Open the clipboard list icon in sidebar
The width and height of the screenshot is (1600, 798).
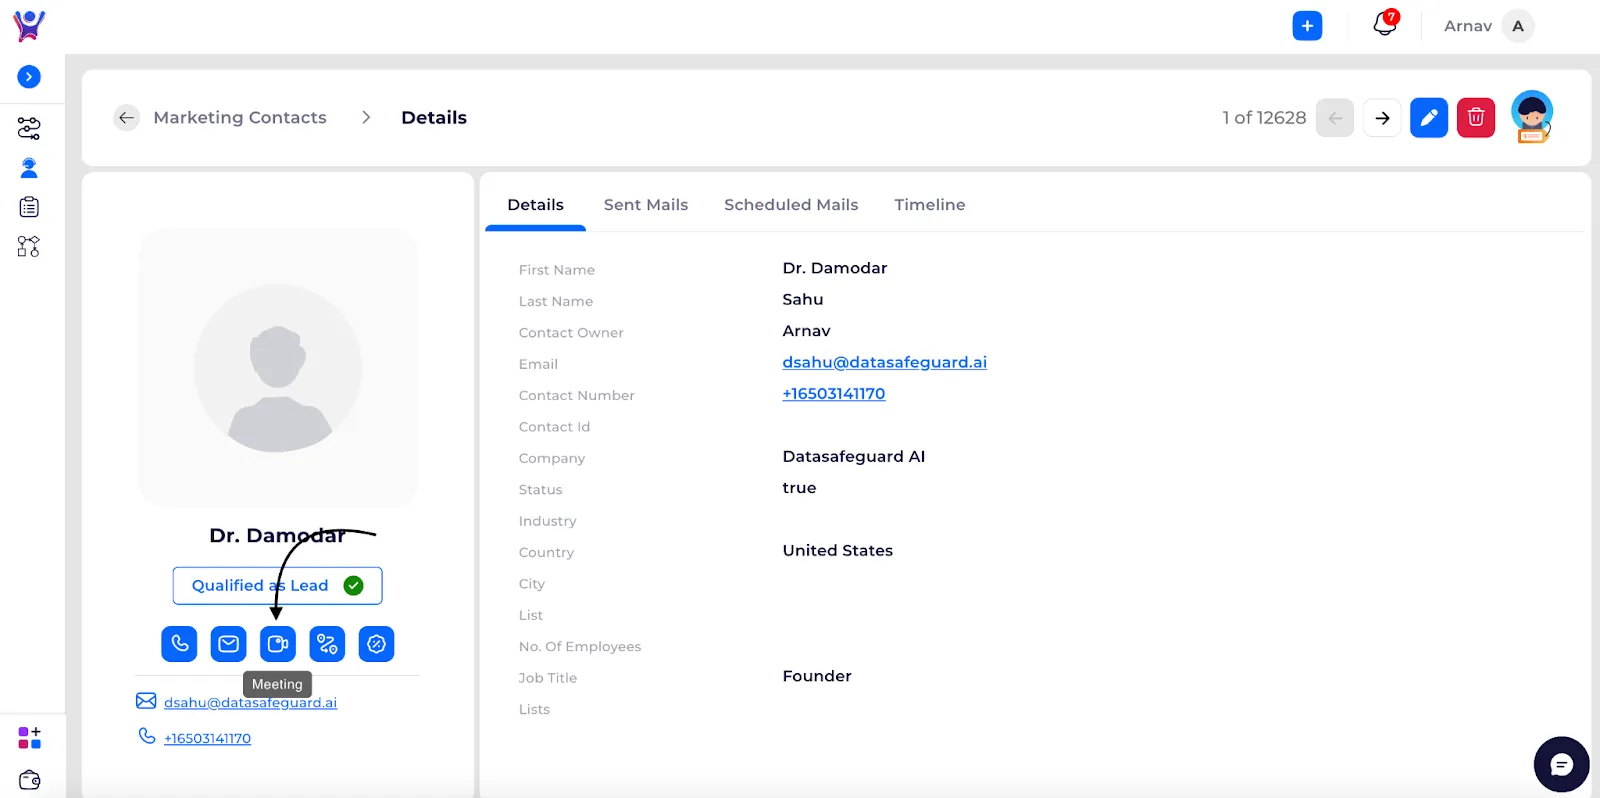[29, 207]
